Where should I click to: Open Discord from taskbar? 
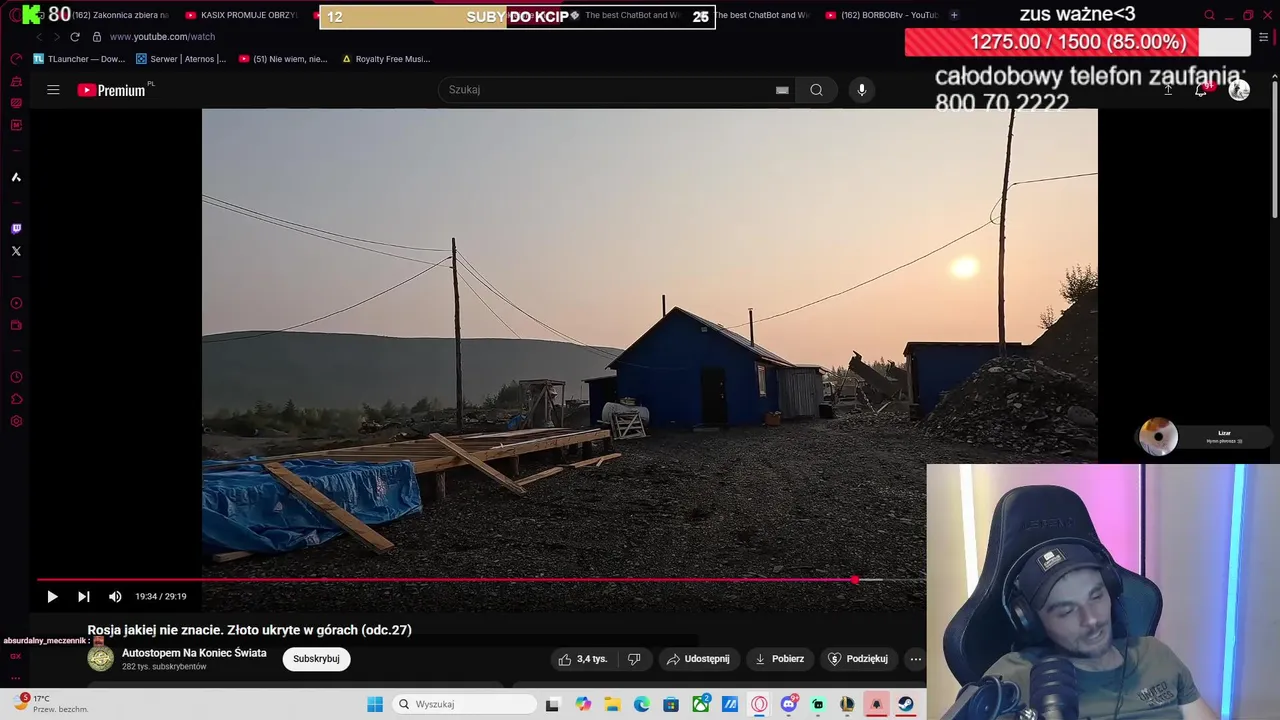click(788, 704)
